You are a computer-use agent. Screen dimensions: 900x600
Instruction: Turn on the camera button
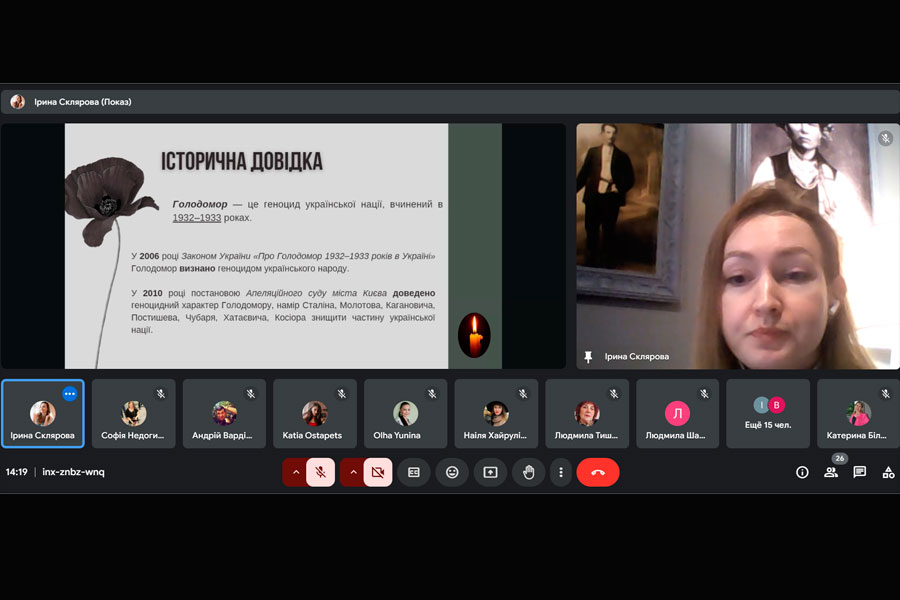coord(378,472)
